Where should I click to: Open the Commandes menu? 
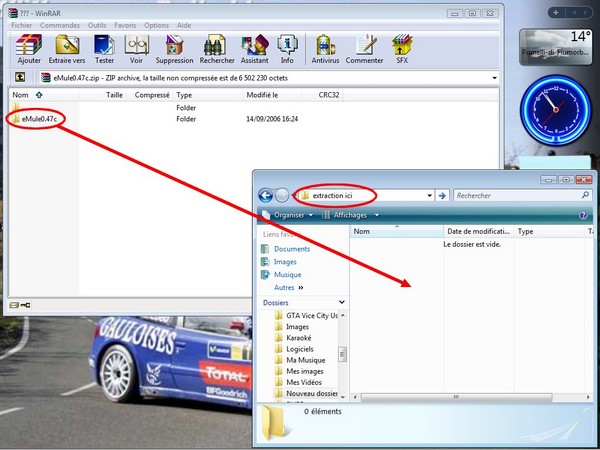coord(60,25)
